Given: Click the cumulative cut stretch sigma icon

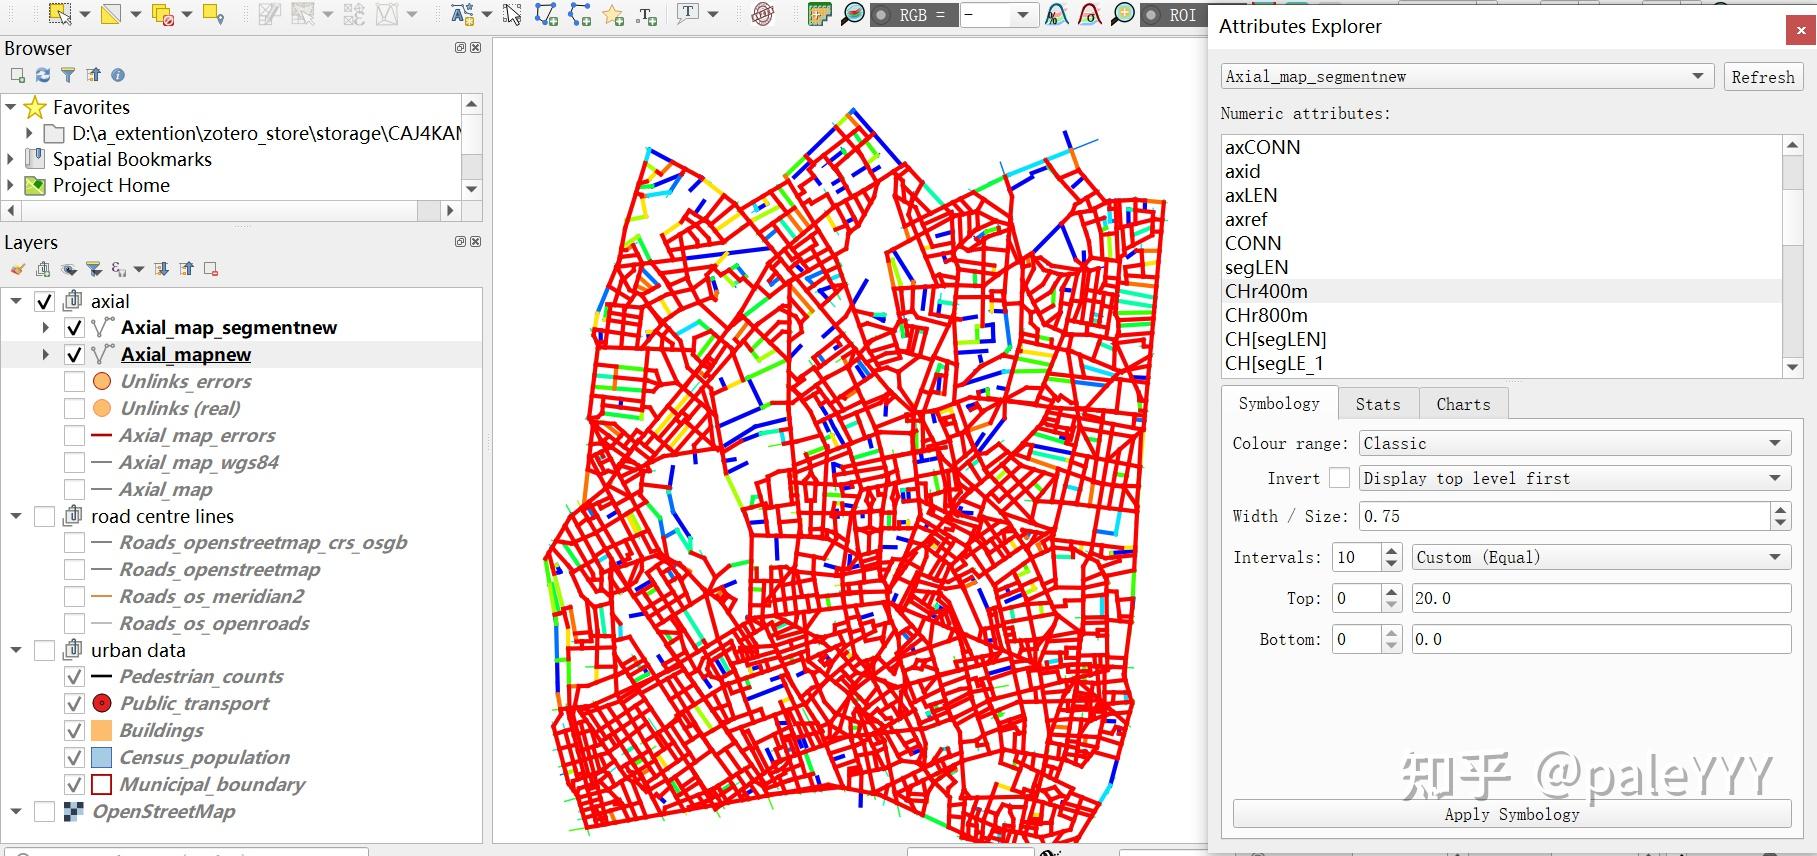Looking at the screenshot, I should tap(1090, 15).
